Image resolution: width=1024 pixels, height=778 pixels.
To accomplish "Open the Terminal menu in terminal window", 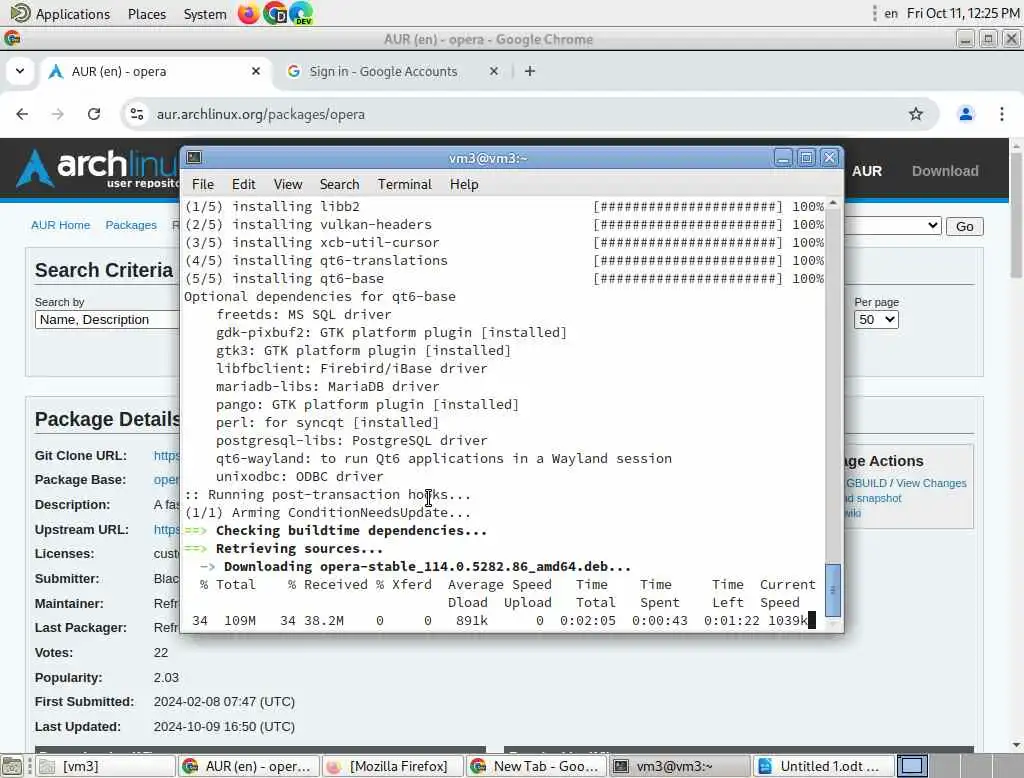I will 404,184.
